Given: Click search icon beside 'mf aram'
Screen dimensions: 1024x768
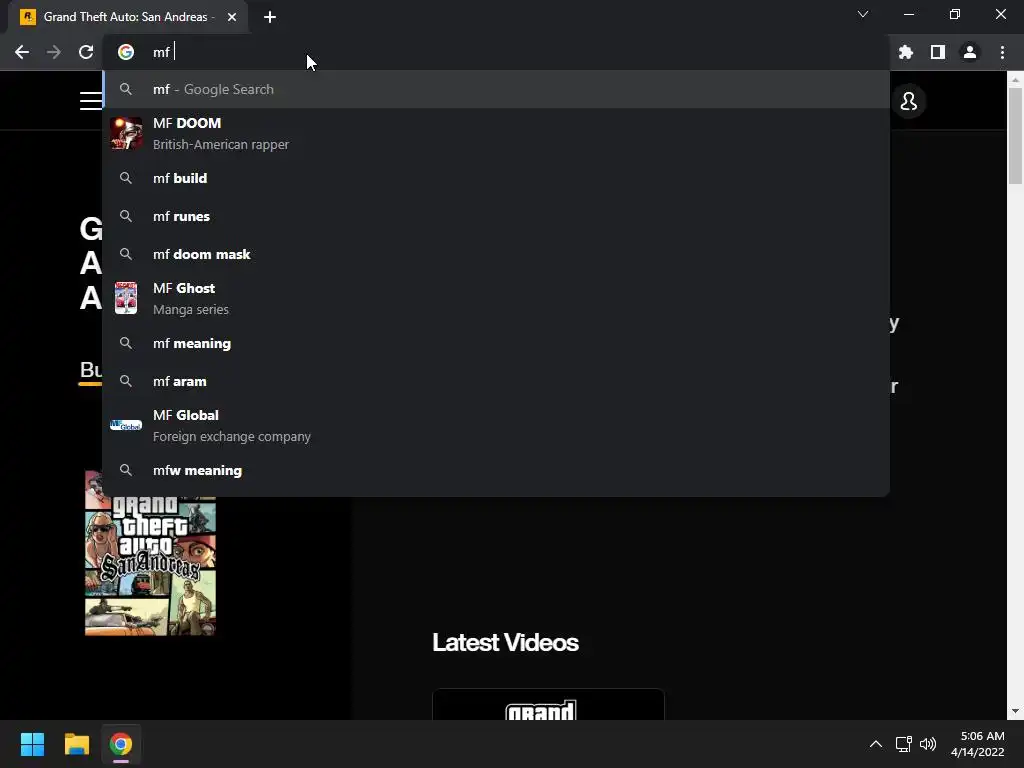Looking at the screenshot, I should point(126,381).
